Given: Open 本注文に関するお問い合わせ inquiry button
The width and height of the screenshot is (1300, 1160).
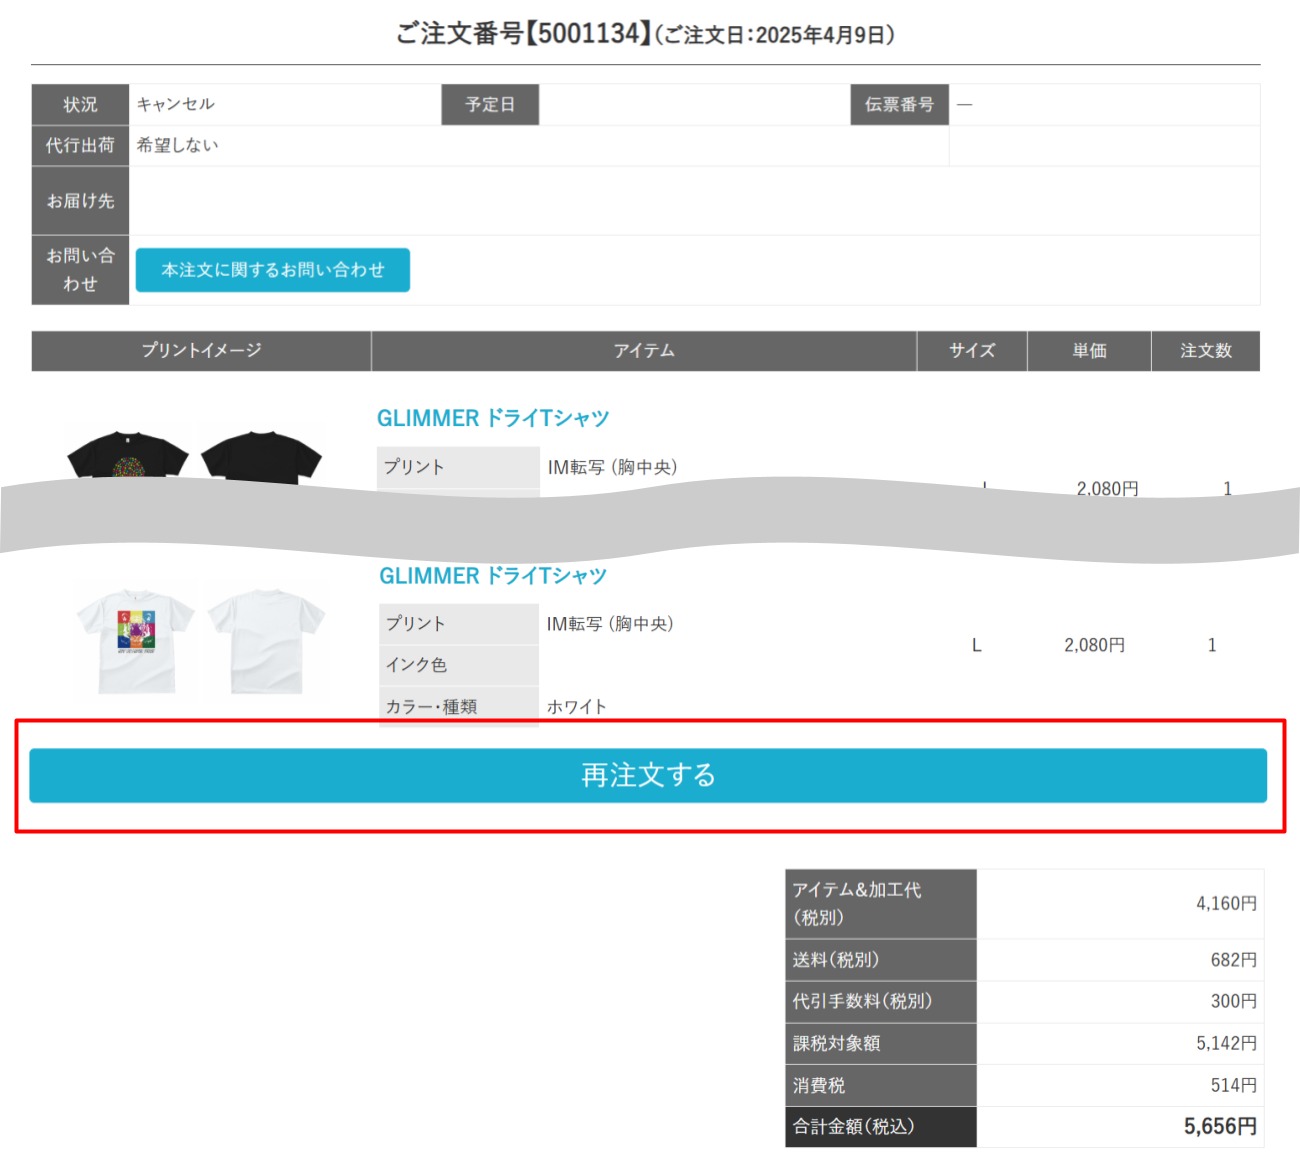Looking at the screenshot, I should point(273,270).
